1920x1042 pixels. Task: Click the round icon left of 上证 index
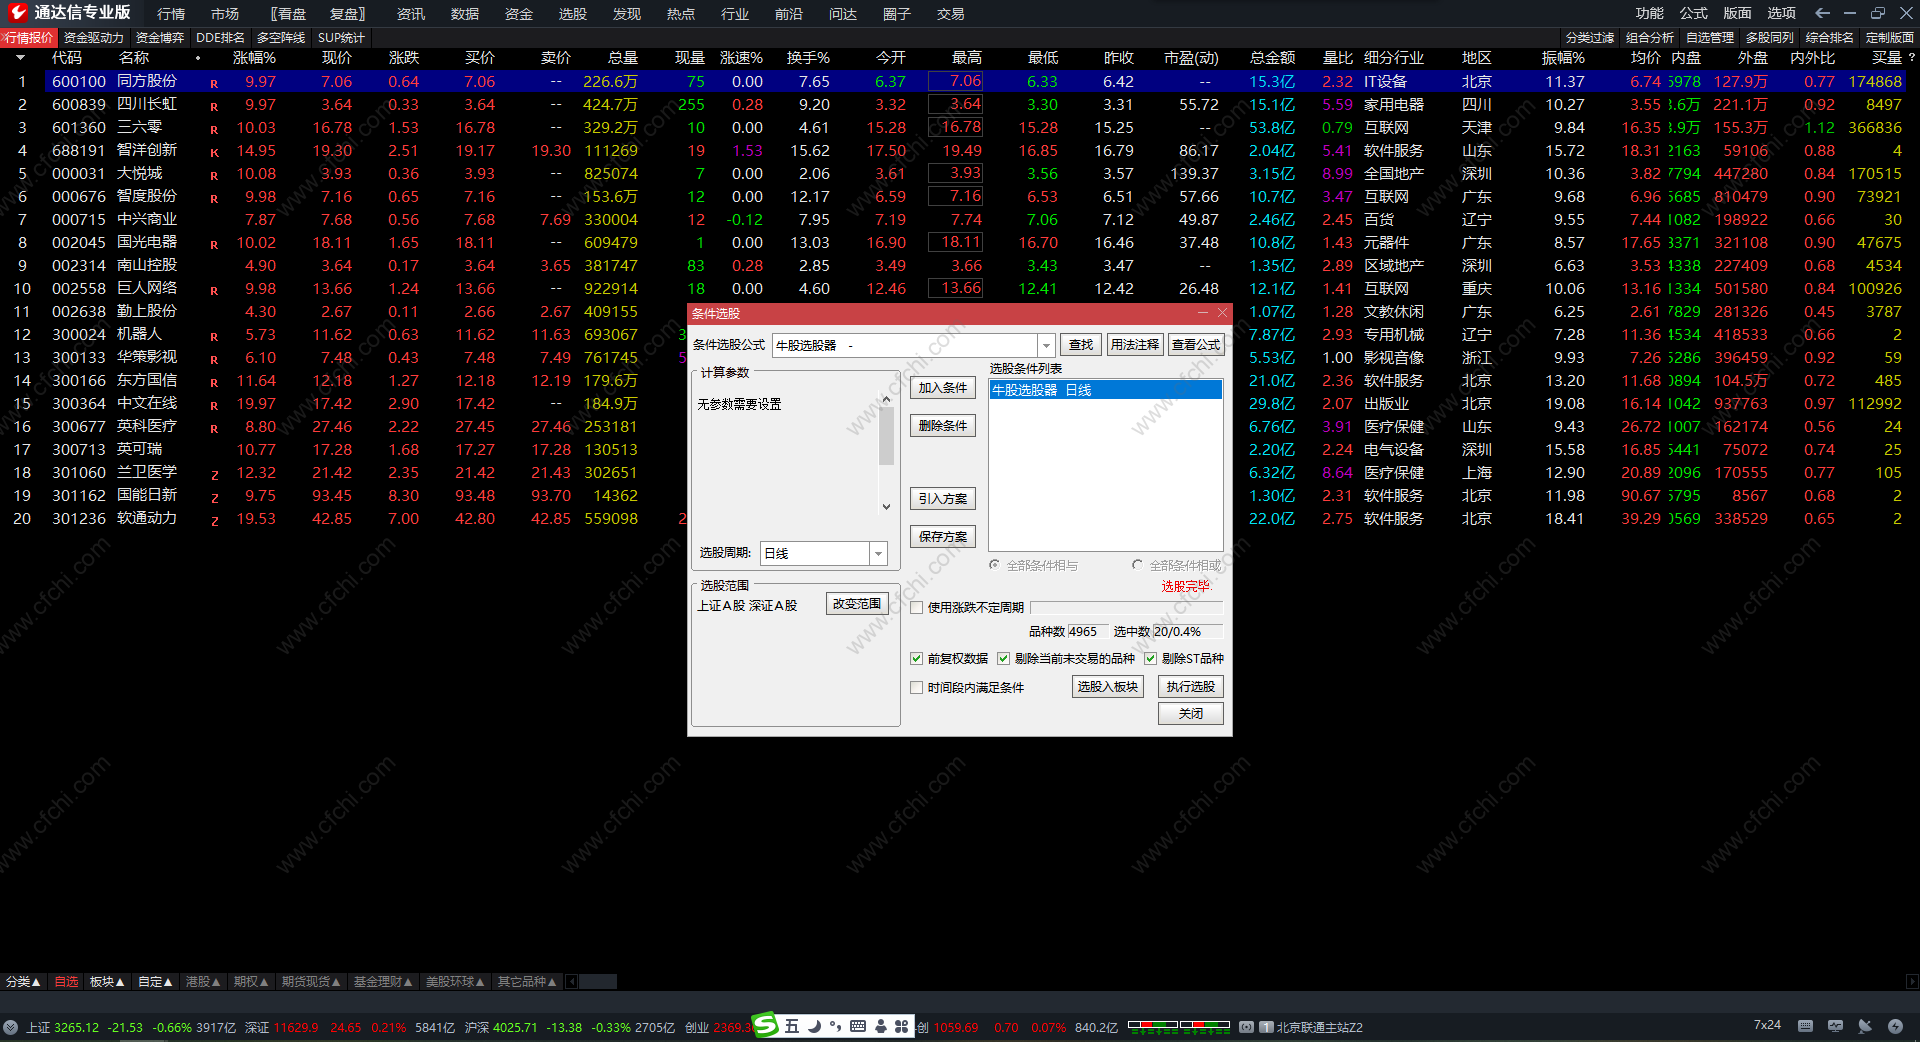(11, 1027)
